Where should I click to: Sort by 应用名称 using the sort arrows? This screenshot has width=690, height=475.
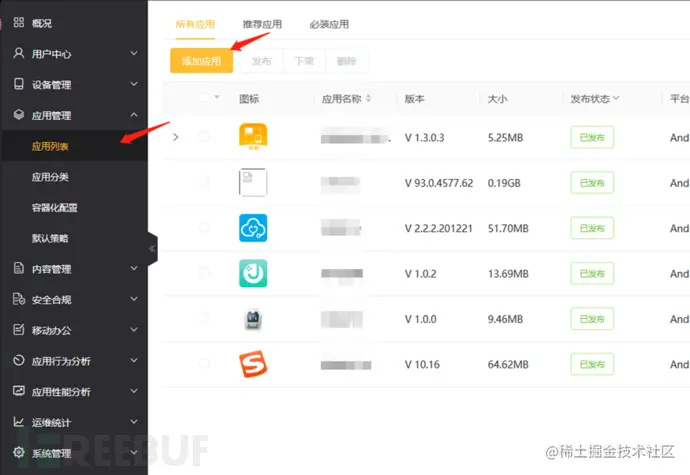click(368, 99)
